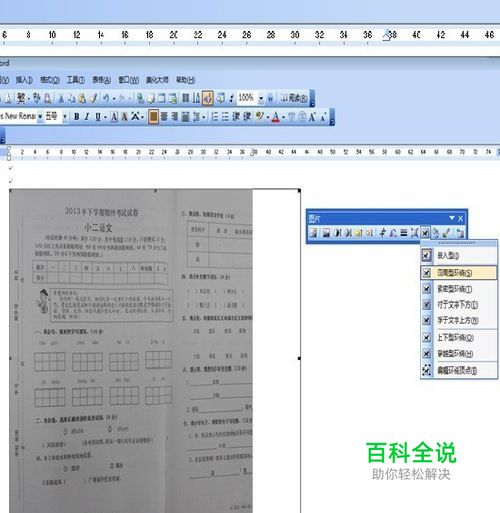Toggle the Bullets list button
Image resolution: width=500 pixels, height=513 pixels.
click(226, 117)
